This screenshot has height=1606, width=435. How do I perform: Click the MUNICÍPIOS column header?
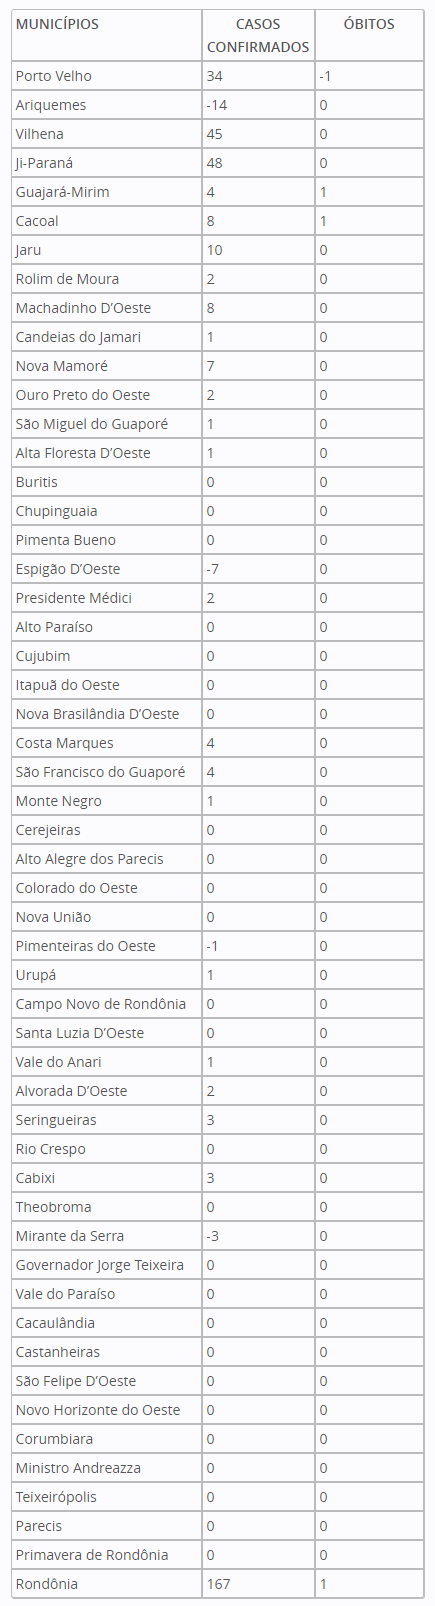57,24
